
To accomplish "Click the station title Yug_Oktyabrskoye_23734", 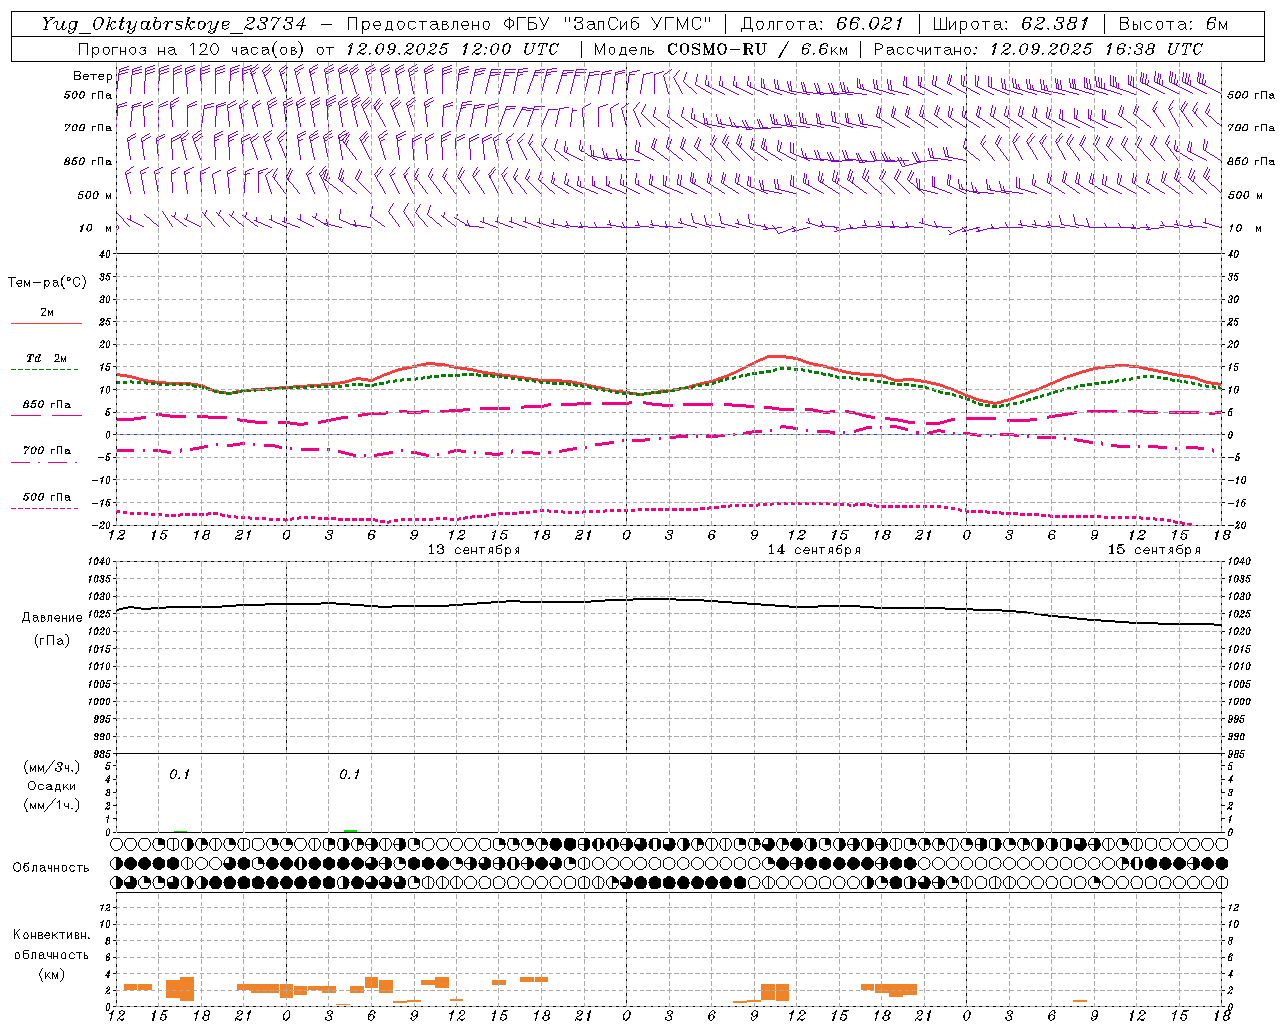I will click(174, 24).
